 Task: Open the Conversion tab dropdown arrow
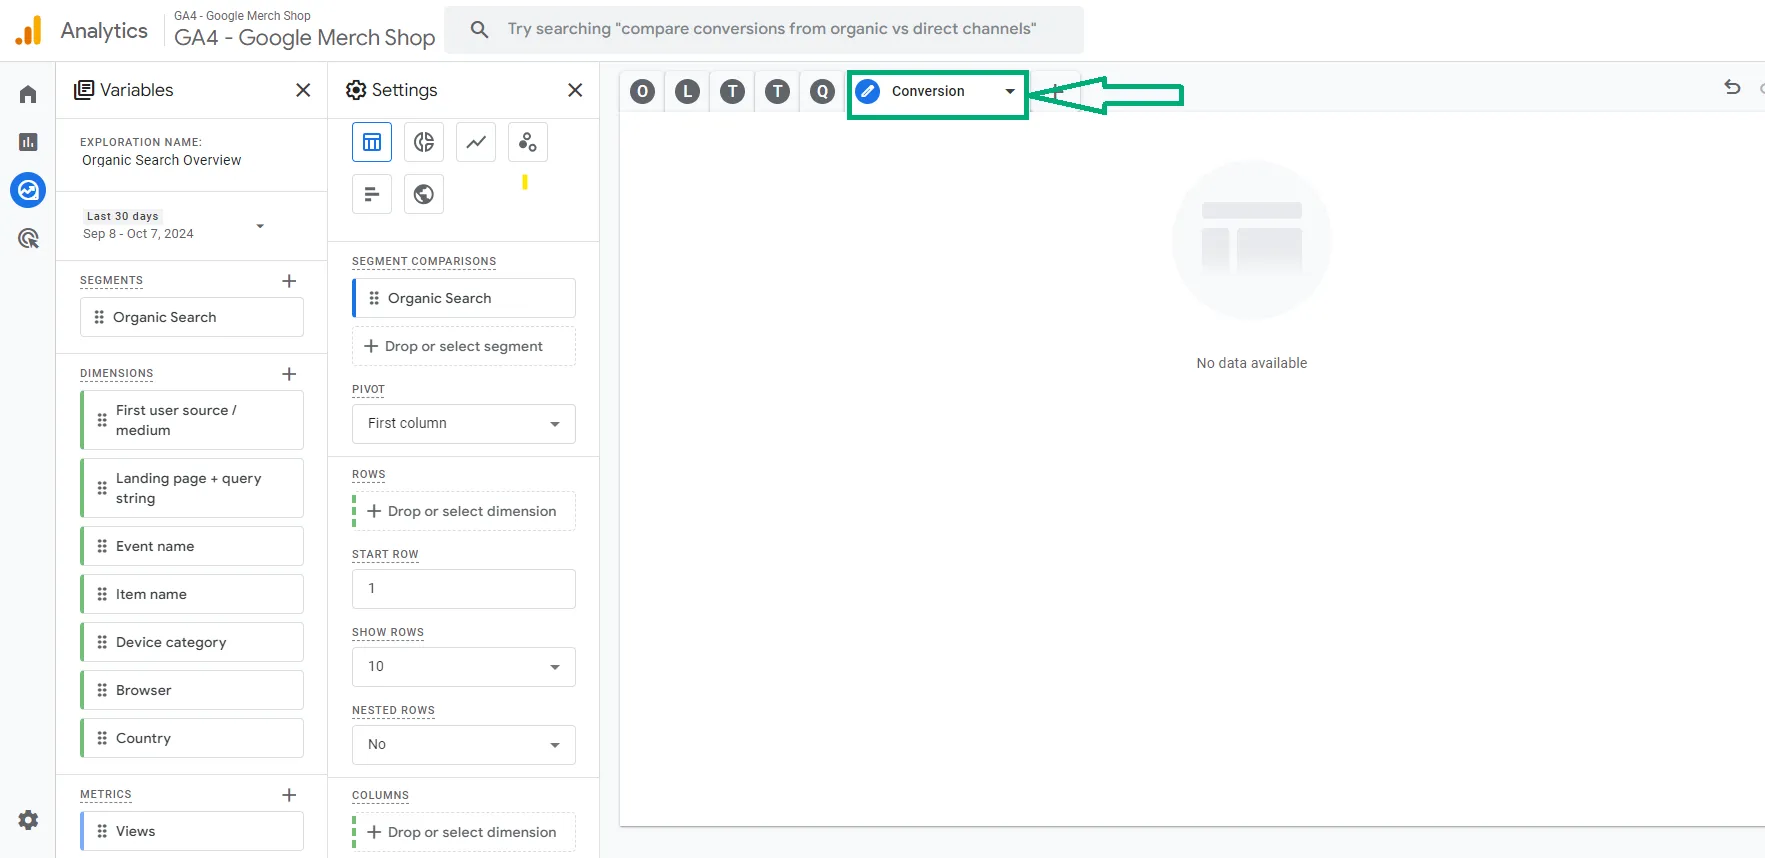click(x=1010, y=91)
